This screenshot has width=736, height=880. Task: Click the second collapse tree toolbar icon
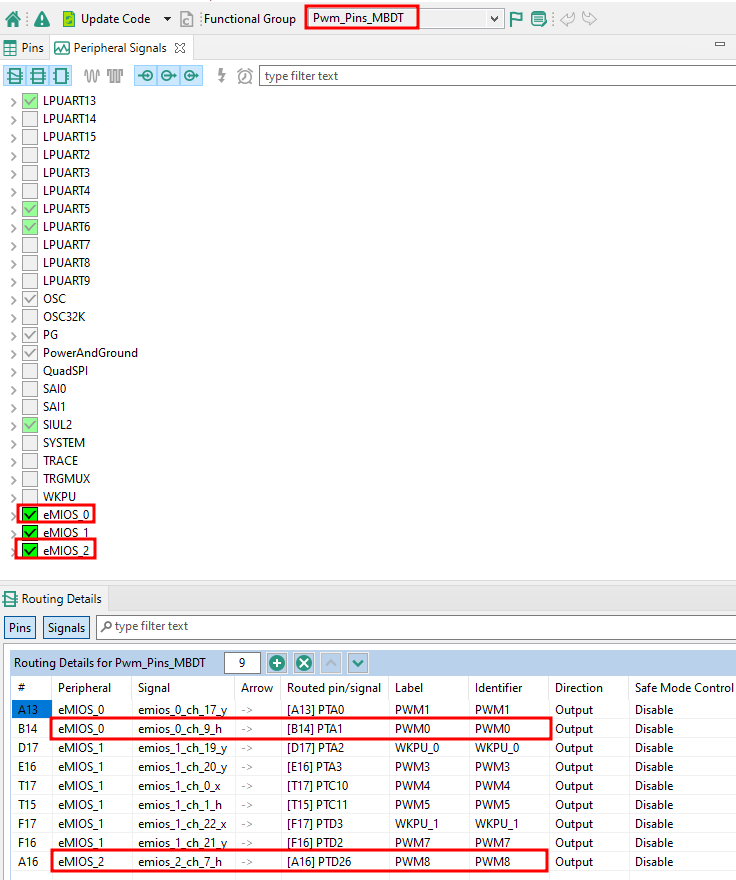(38, 76)
